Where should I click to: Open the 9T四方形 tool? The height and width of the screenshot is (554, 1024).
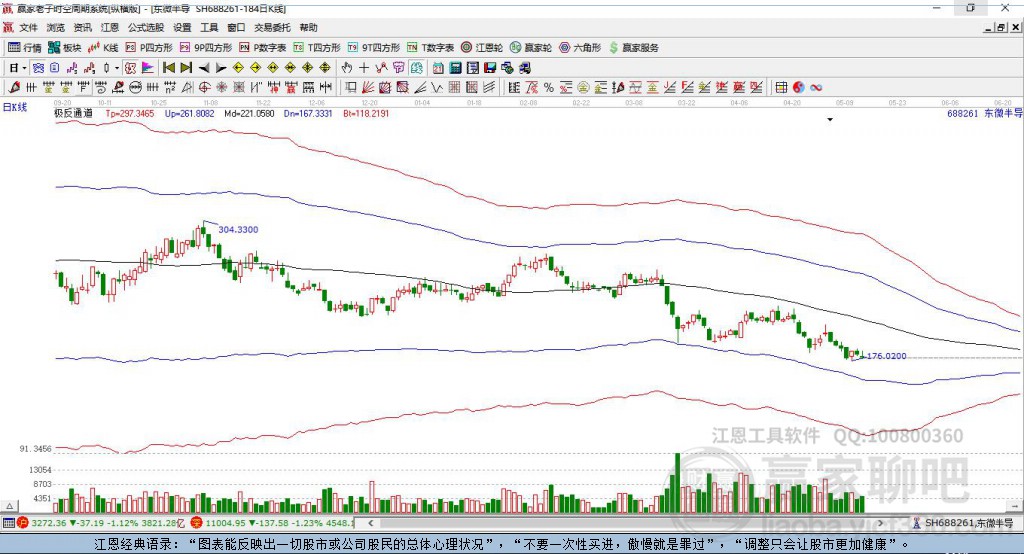(x=374, y=48)
